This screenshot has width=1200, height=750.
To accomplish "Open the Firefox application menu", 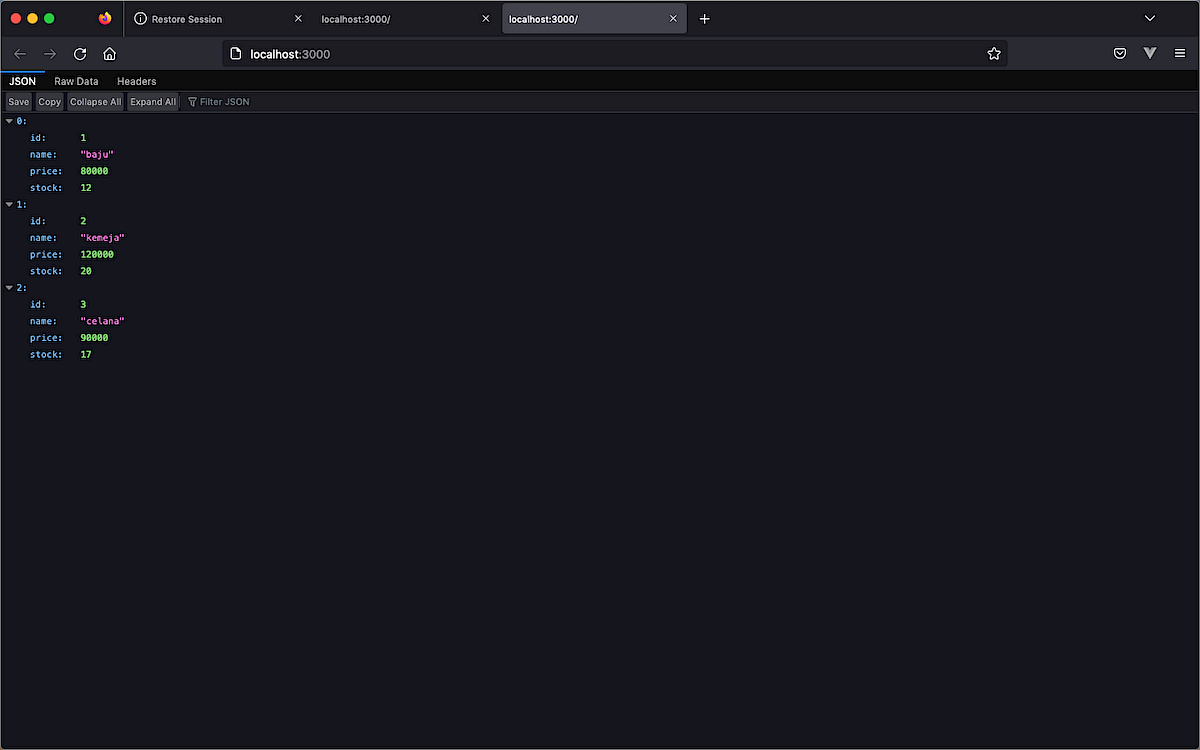I will coord(1180,53).
